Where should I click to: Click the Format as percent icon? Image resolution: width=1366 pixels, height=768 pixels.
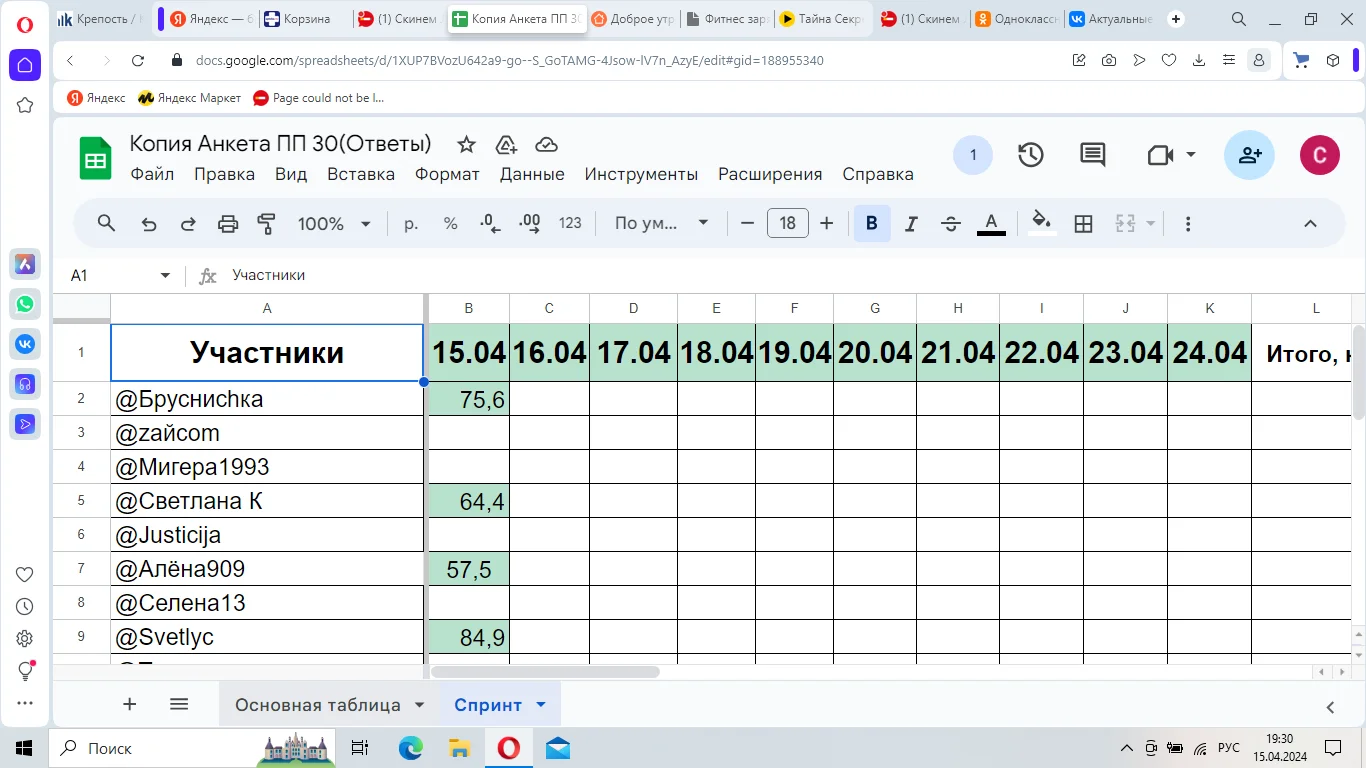(x=450, y=223)
